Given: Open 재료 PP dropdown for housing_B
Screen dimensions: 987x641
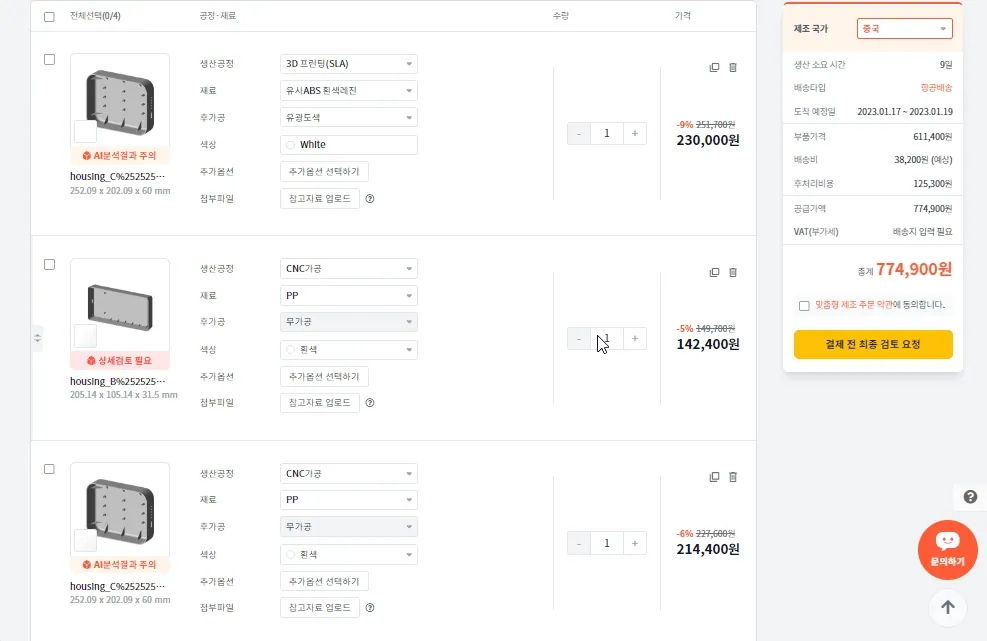Looking at the screenshot, I should tap(349, 295).
